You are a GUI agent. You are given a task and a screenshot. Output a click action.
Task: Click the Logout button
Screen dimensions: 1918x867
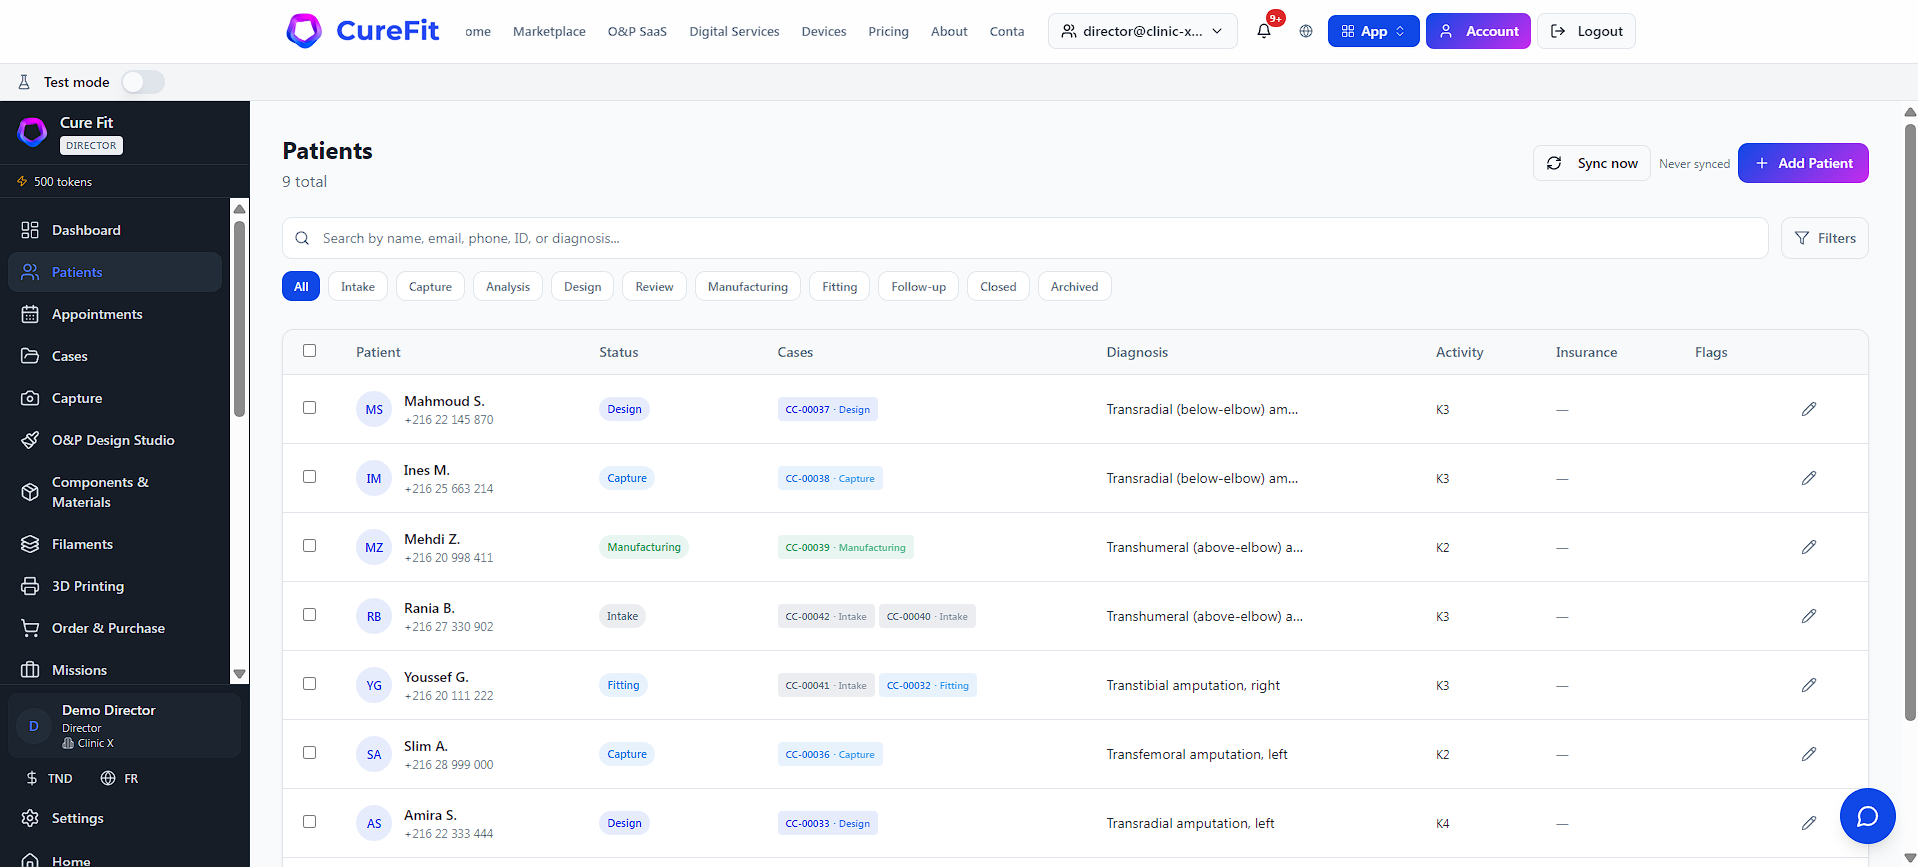point(1586,31)
